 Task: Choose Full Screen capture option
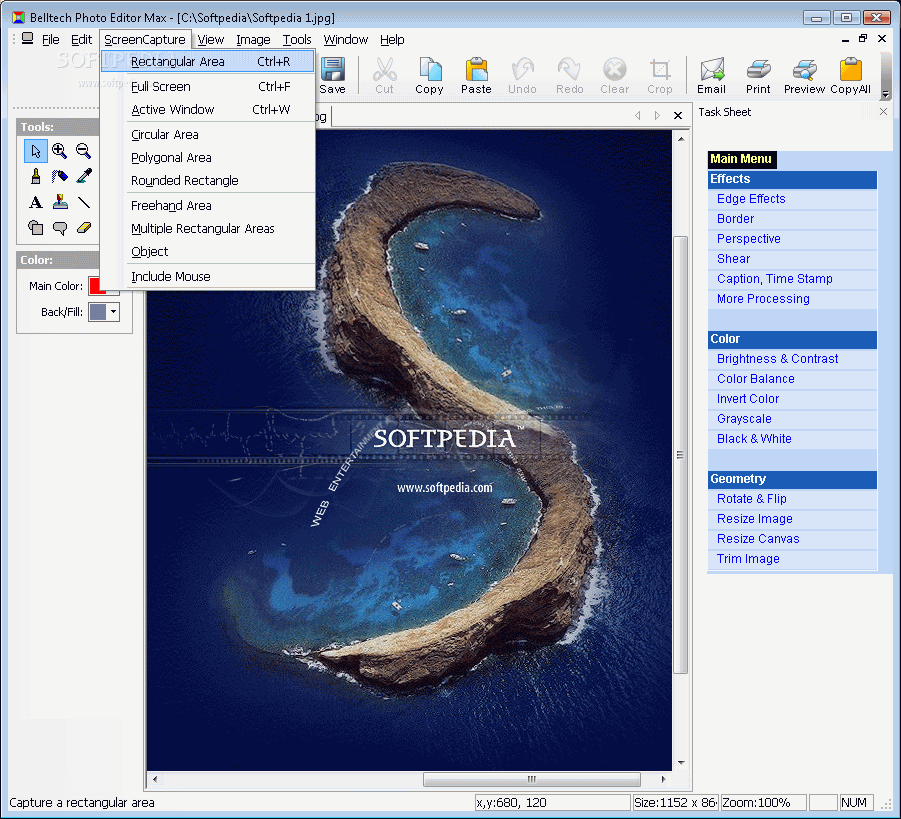(209, 87)
